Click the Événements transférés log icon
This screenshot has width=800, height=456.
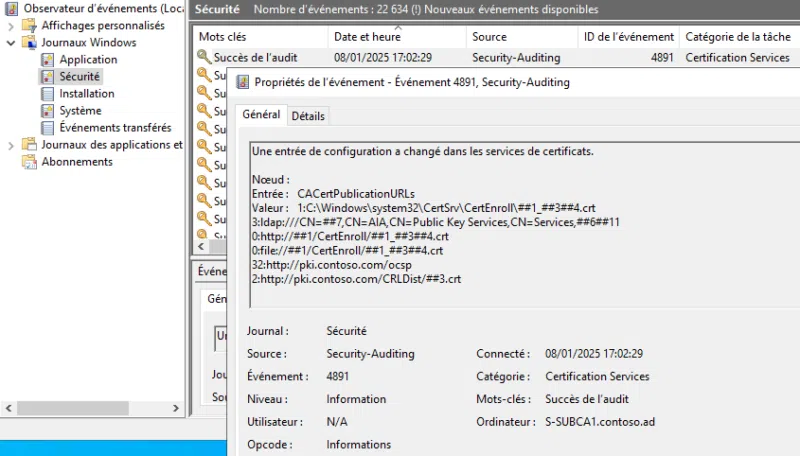pyautogui.click(x=47, y=128)
